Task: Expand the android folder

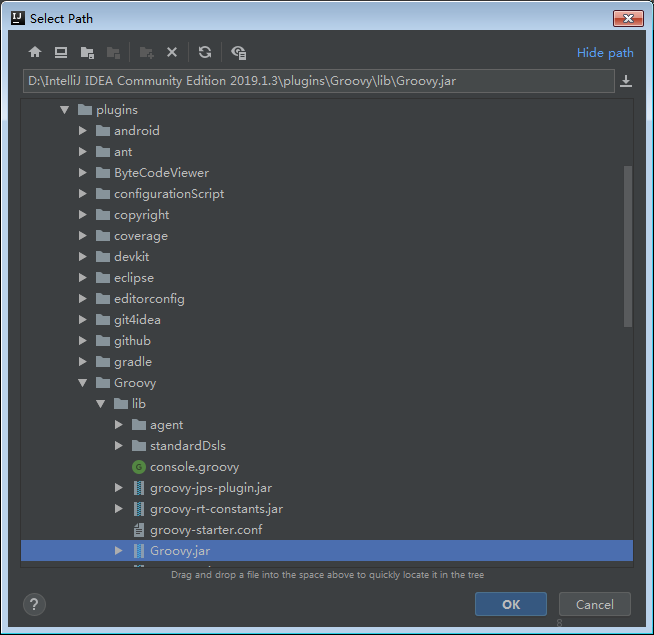Action: point(83,131)
